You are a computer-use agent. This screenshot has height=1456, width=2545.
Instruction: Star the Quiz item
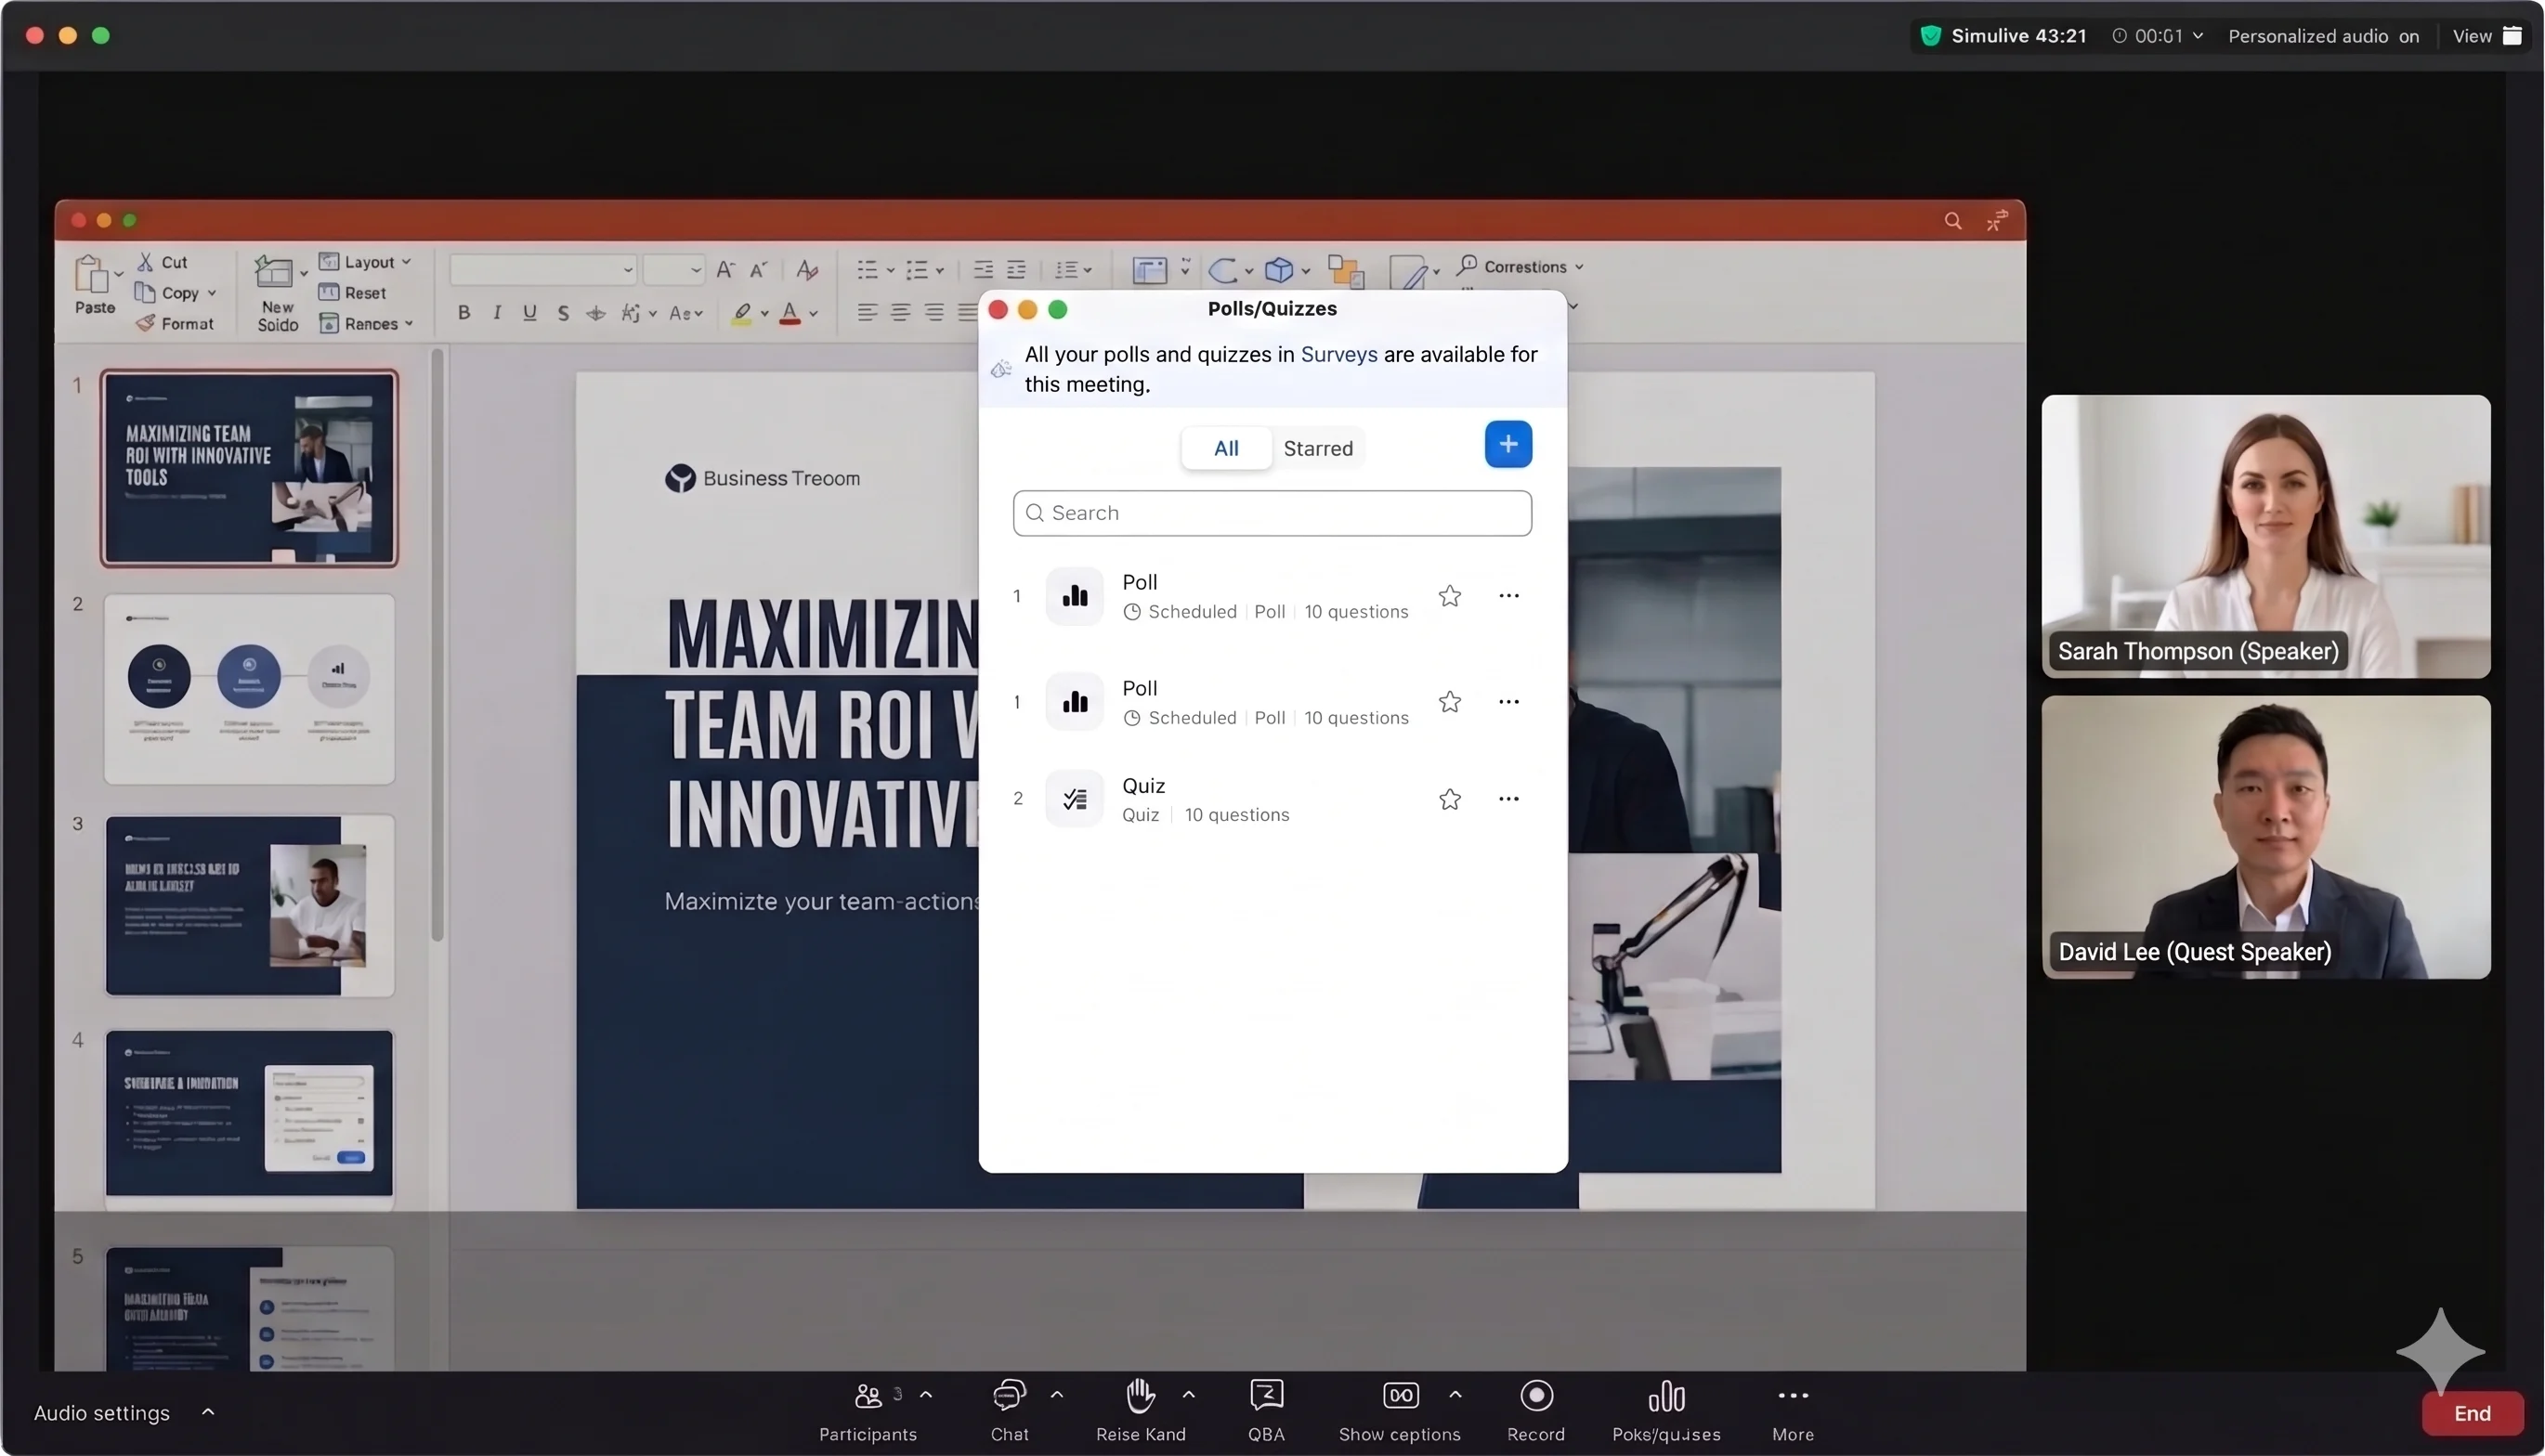coord(1449,799)
